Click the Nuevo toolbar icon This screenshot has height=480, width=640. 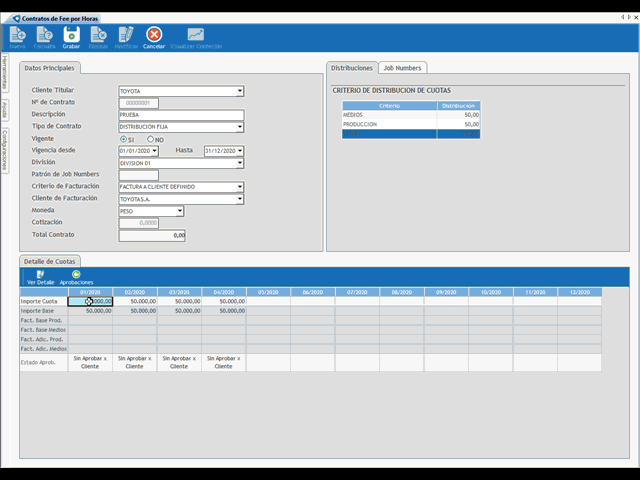point(17,38)
